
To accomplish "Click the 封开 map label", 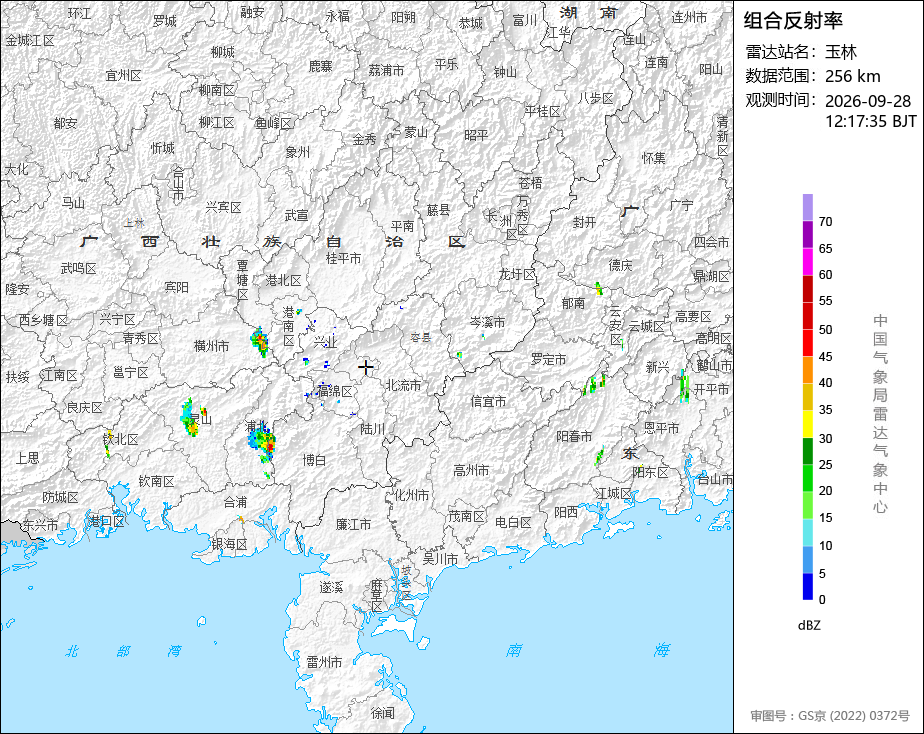I will (x=585, y=222).
